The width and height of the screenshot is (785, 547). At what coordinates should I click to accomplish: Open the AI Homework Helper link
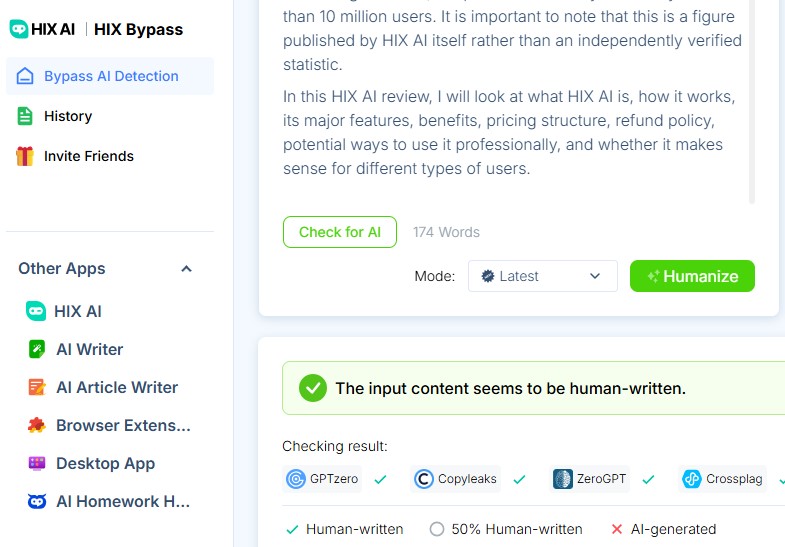click(x=123, y=501)
